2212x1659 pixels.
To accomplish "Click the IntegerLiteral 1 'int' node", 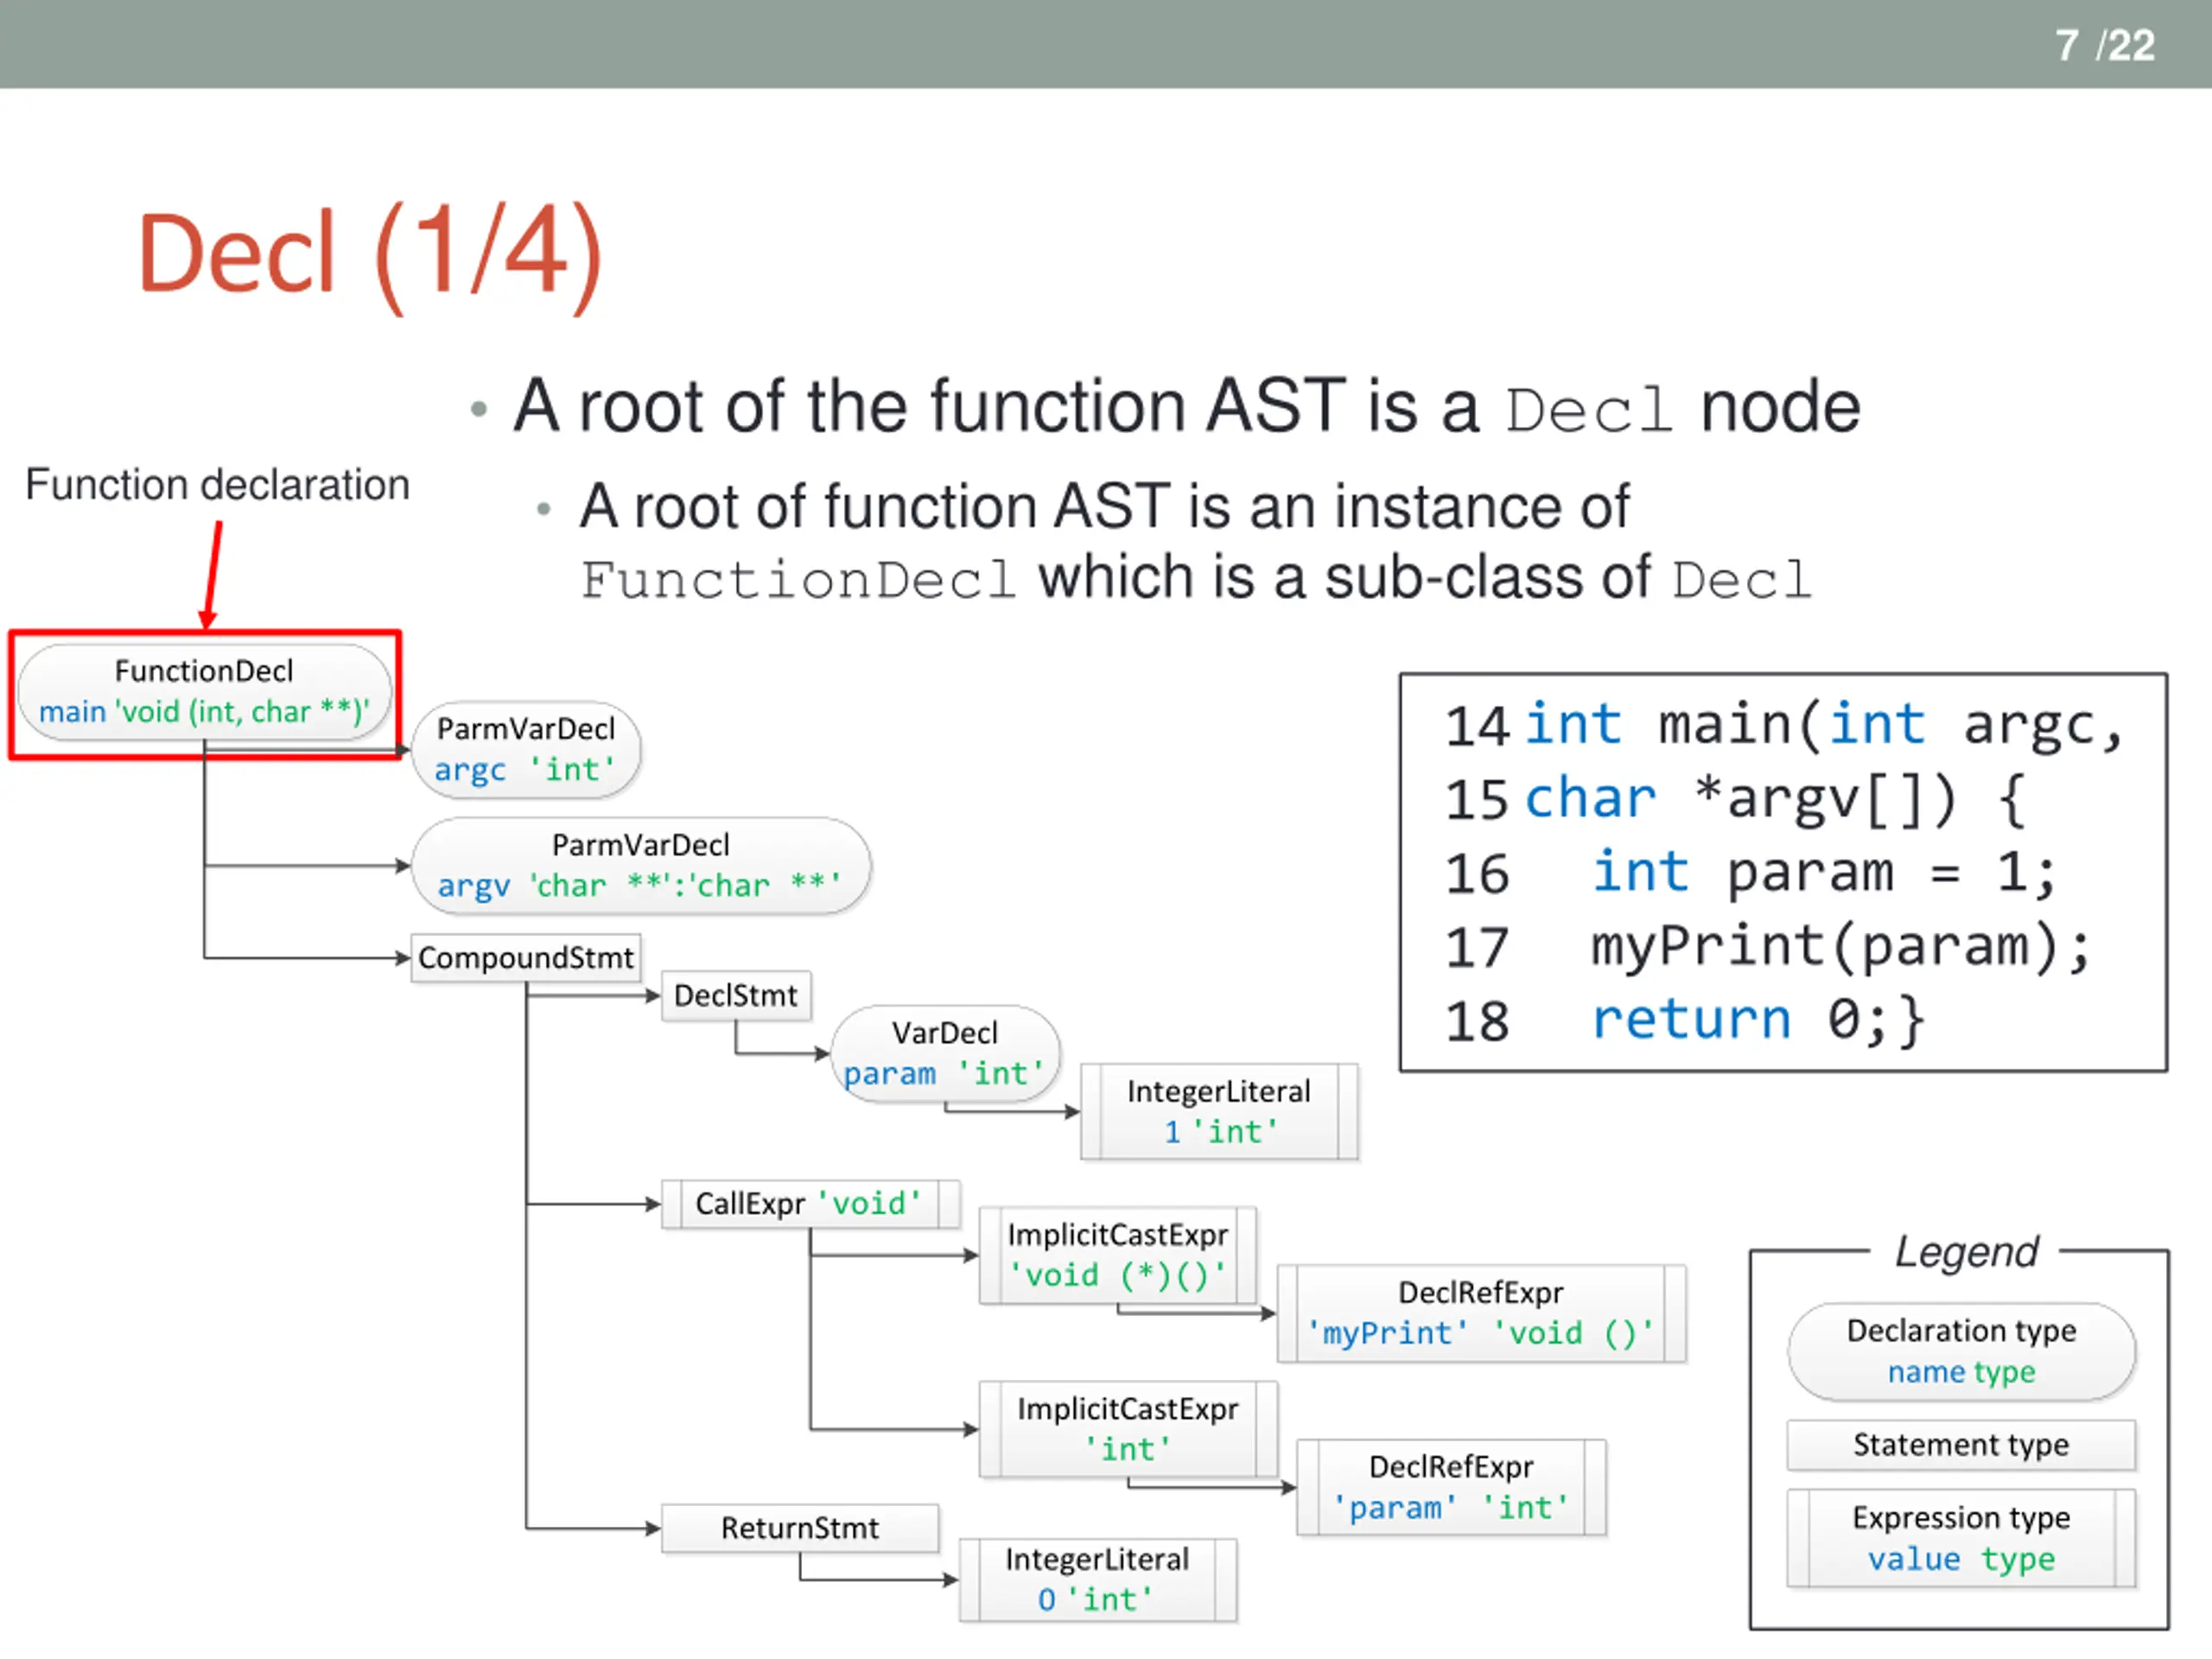I will (1219, 1112).
